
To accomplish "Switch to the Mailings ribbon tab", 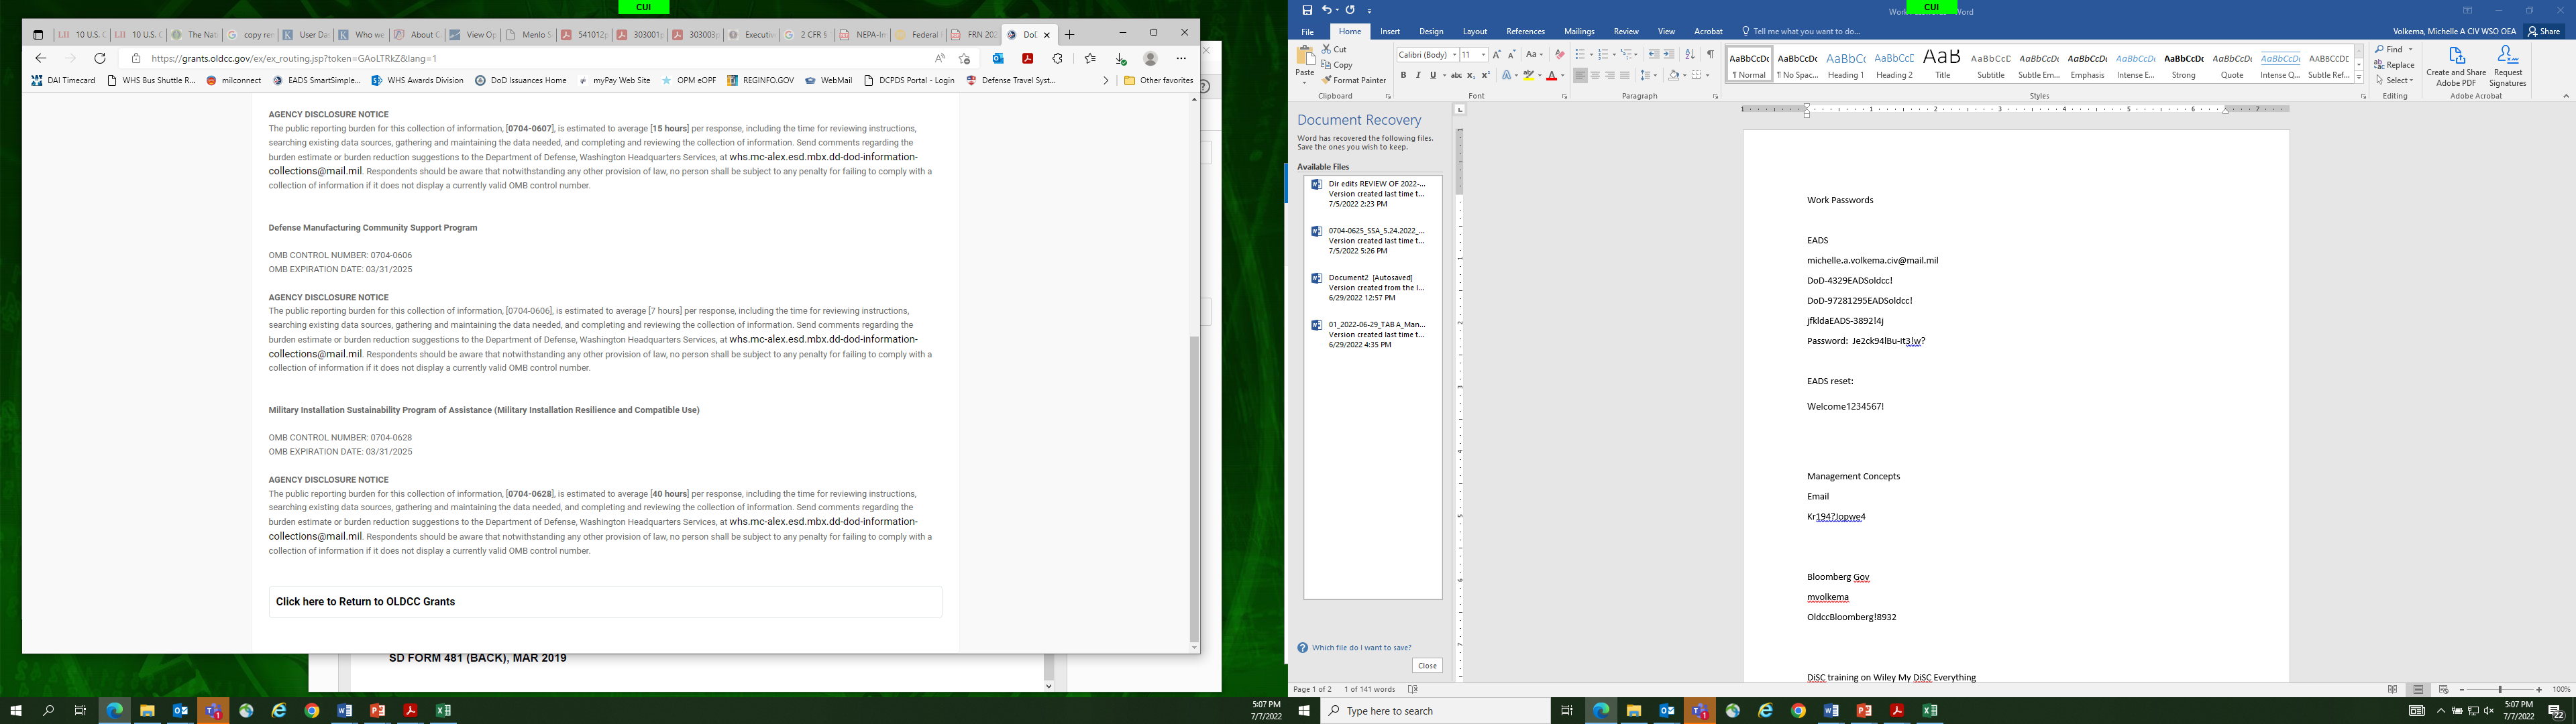I will [1579, 32].
